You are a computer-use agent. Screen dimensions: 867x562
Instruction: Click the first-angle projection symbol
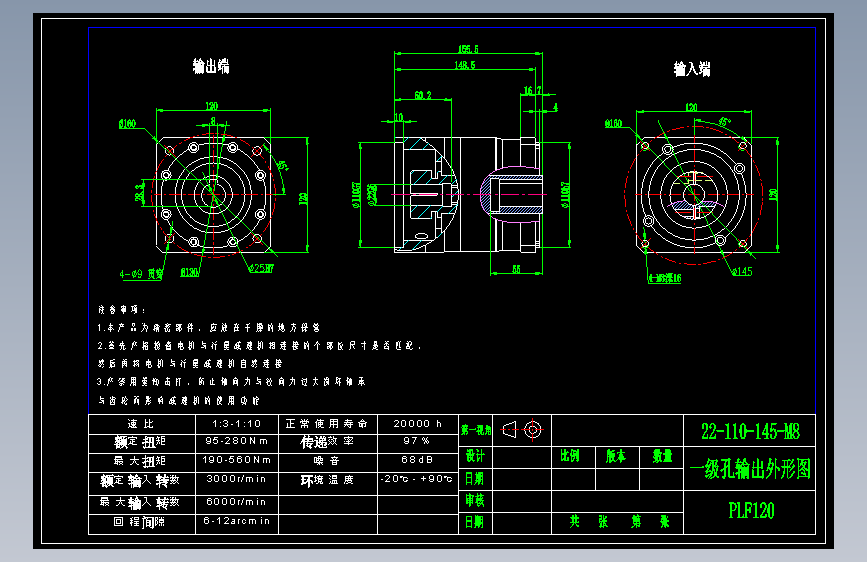[521, 429]
